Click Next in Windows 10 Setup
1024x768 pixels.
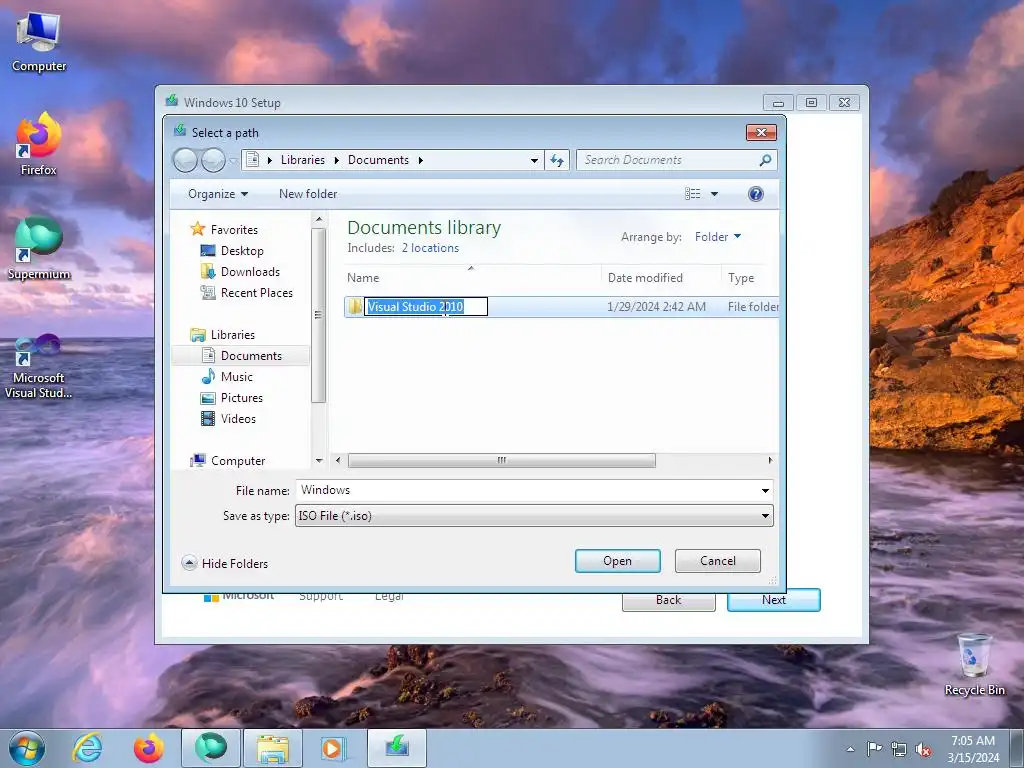773,600
